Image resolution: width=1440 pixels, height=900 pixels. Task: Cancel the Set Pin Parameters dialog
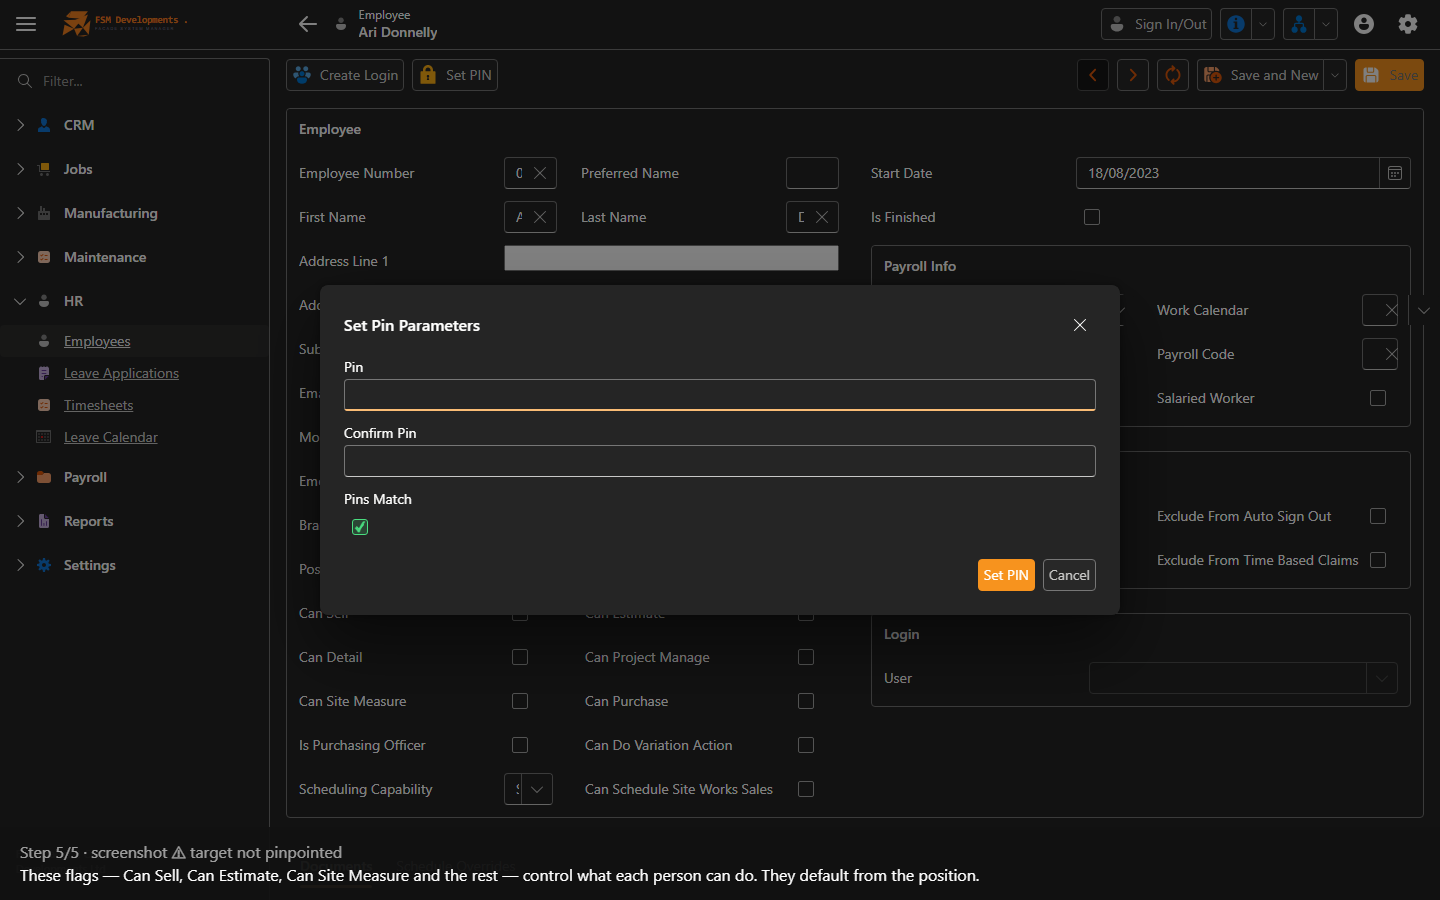(x=1069, y=575)
